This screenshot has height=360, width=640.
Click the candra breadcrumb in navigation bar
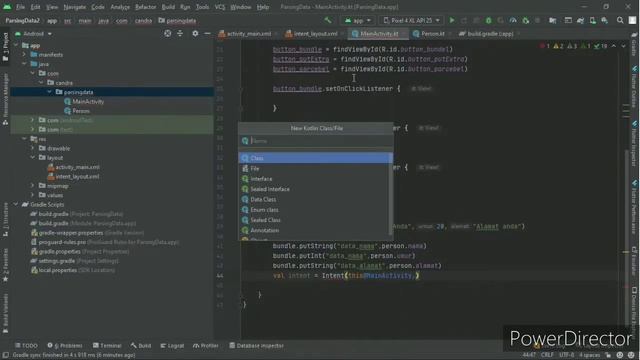coord(143,20)
